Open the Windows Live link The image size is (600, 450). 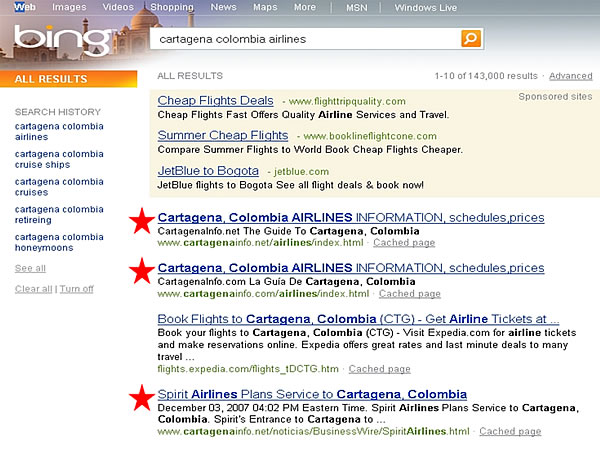[428, 7]
